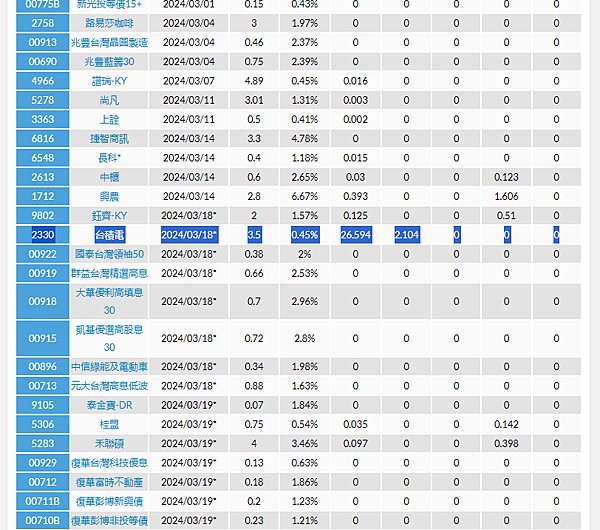Click stock code 1712

pos(42,196)
